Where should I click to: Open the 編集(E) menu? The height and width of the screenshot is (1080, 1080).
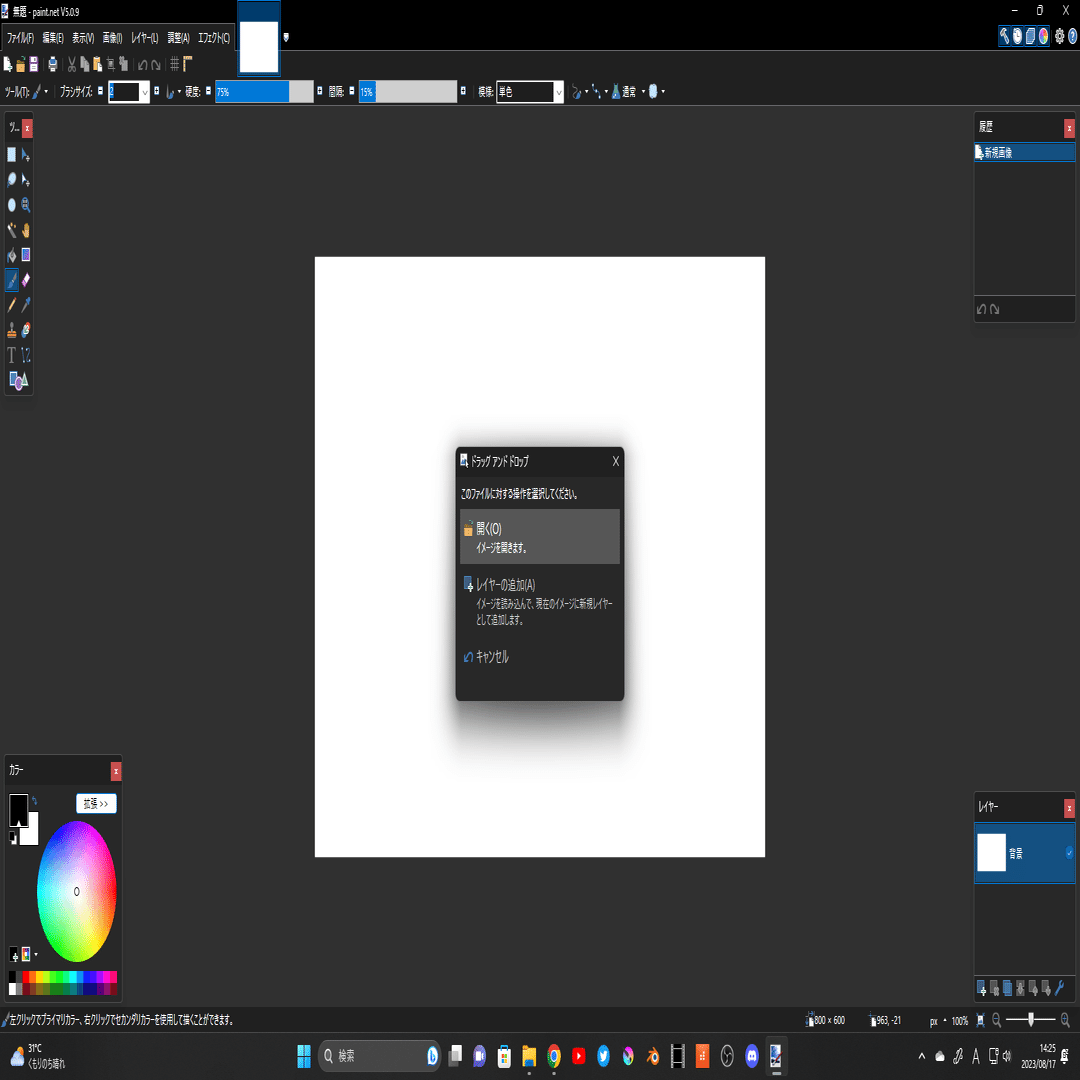point(53,38)
